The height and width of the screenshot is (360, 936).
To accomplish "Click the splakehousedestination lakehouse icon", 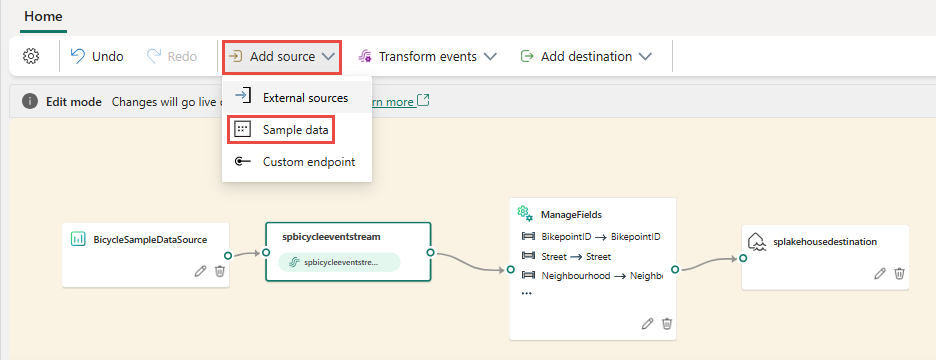I will [x=757, y=242].
